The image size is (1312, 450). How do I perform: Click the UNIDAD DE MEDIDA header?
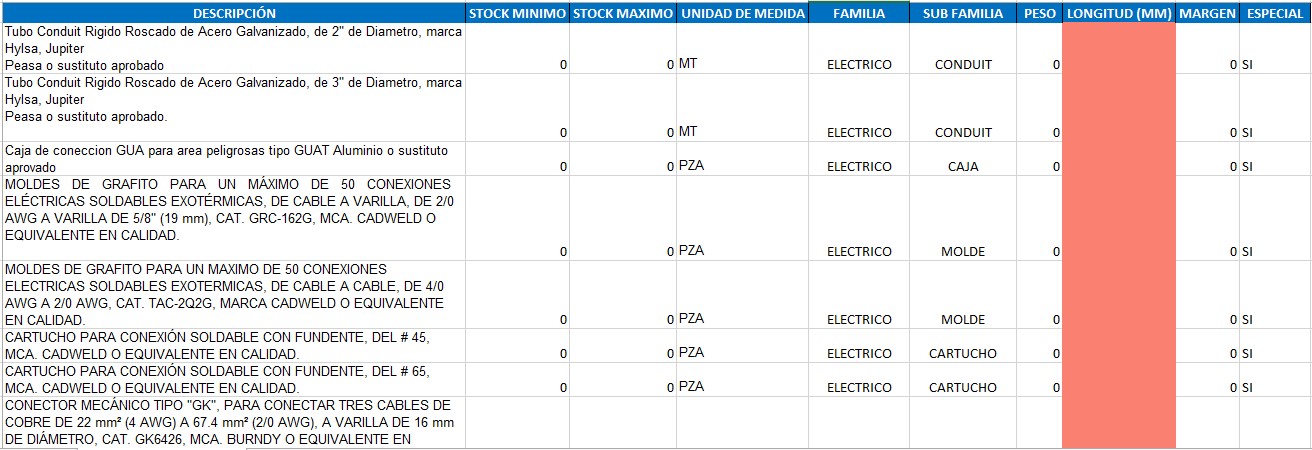pyautogui.click(x=742, y=13)
